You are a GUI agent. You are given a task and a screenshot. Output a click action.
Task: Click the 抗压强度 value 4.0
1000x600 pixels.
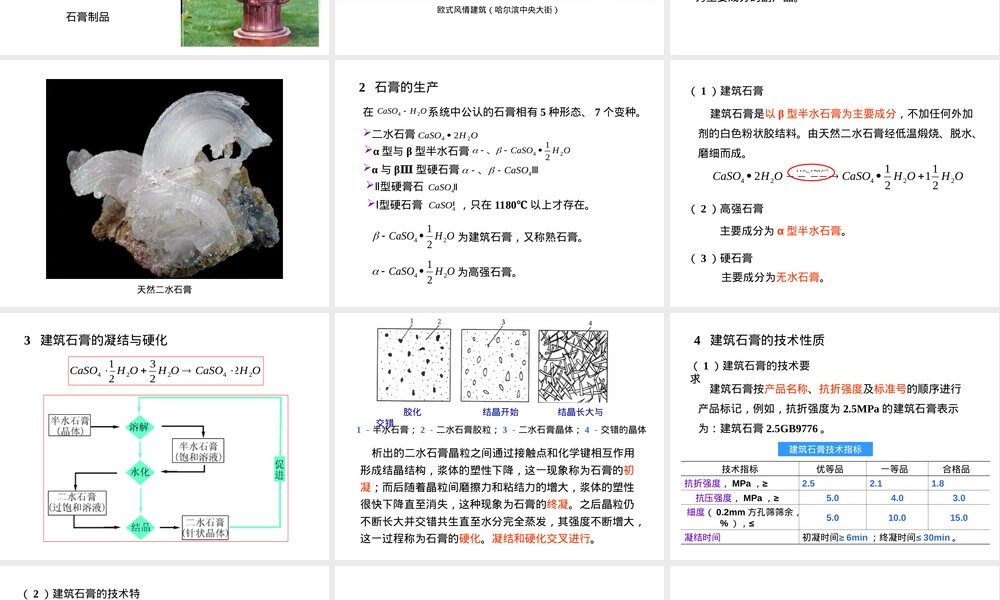click(x=897, y=498)
